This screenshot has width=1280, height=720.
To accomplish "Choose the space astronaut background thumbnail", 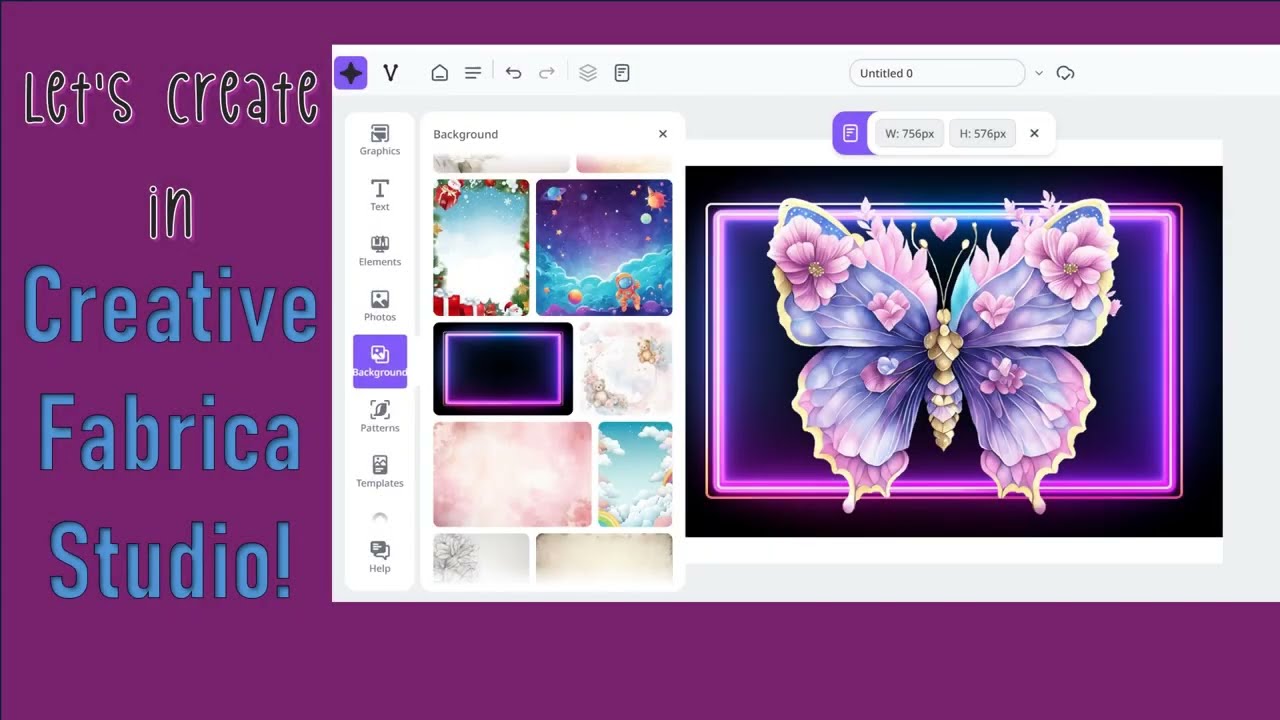I will click(x=604, y=247).
